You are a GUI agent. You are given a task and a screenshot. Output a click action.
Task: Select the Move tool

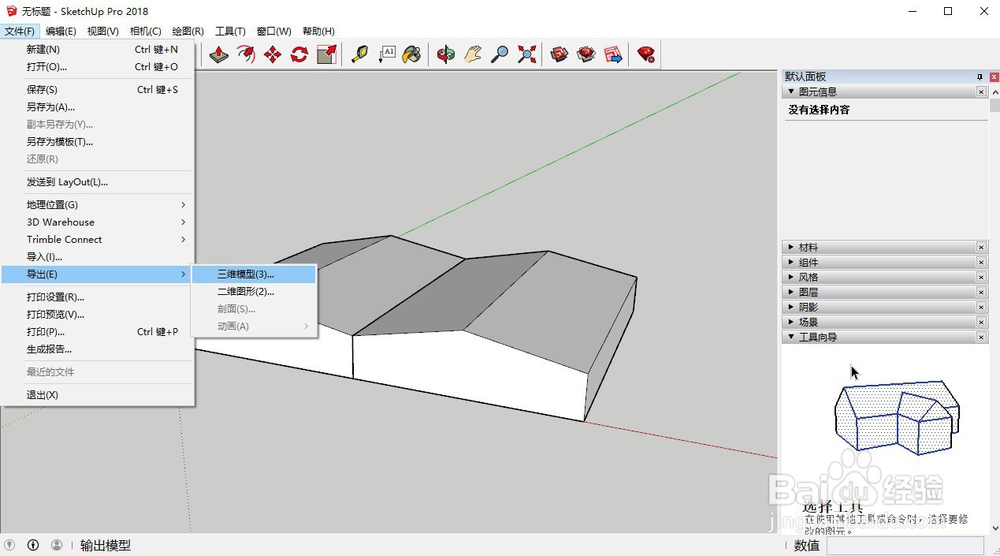pos(272,54)
